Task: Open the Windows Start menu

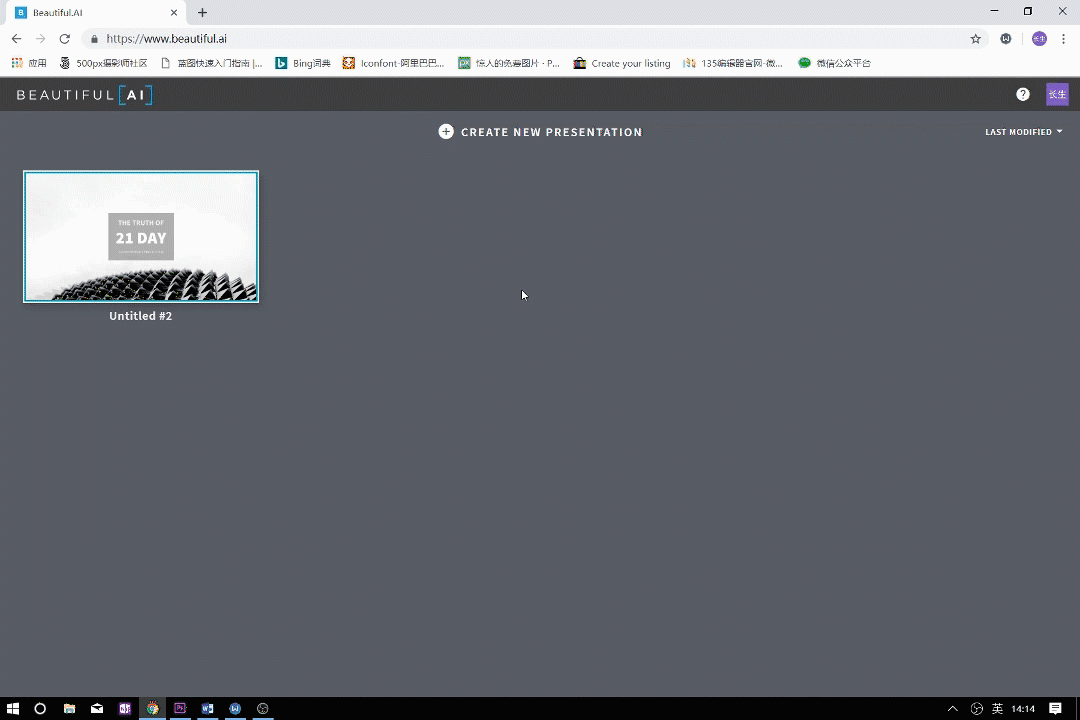Action: click(12, 708)
